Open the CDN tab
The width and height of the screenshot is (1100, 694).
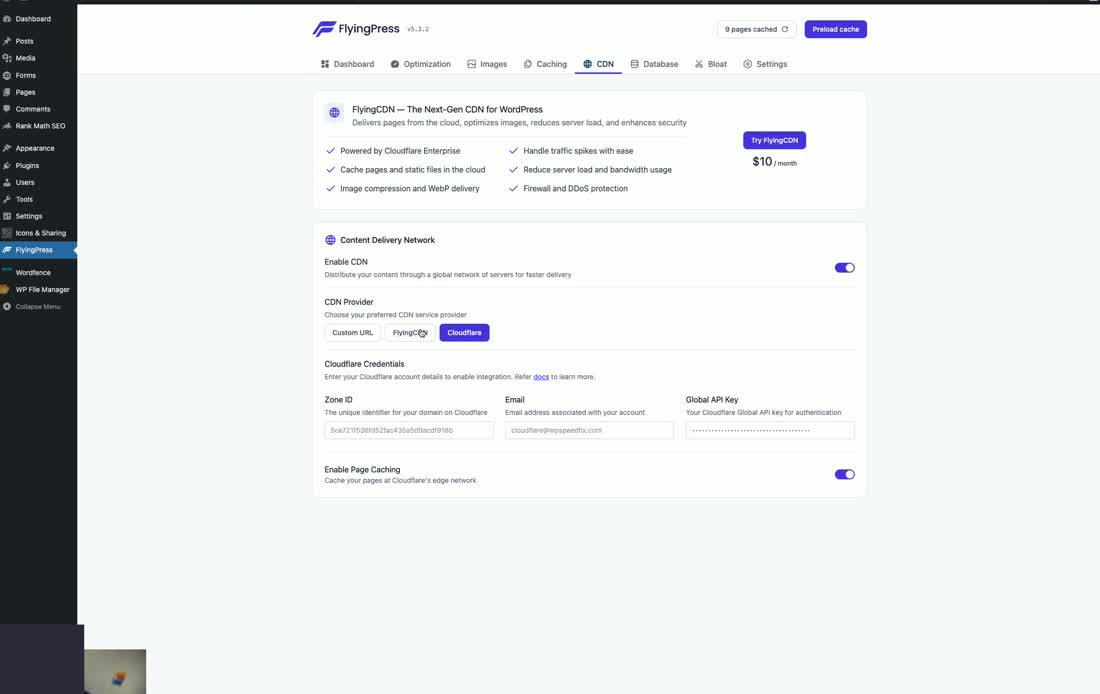coord(598,64)
